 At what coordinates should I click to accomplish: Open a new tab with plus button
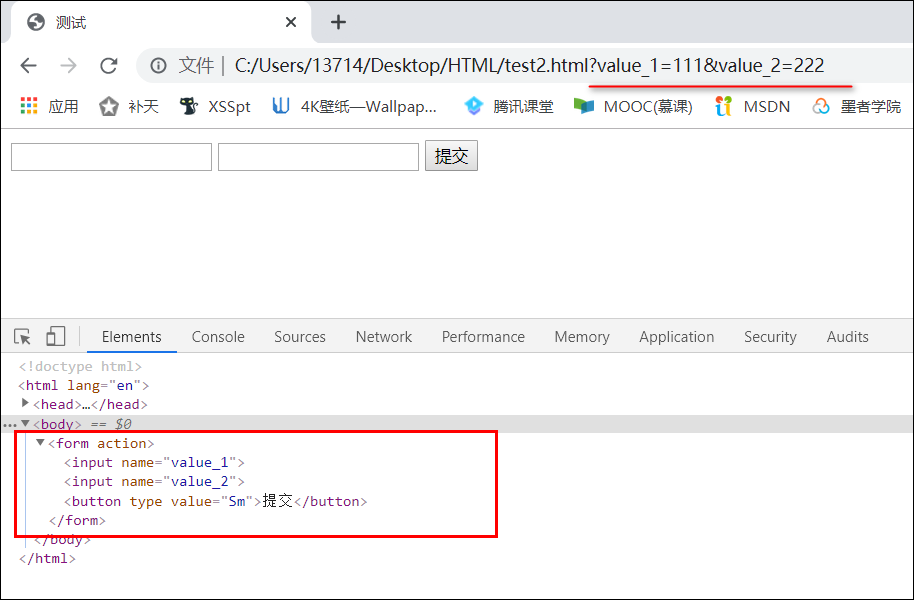coord(338,22)
